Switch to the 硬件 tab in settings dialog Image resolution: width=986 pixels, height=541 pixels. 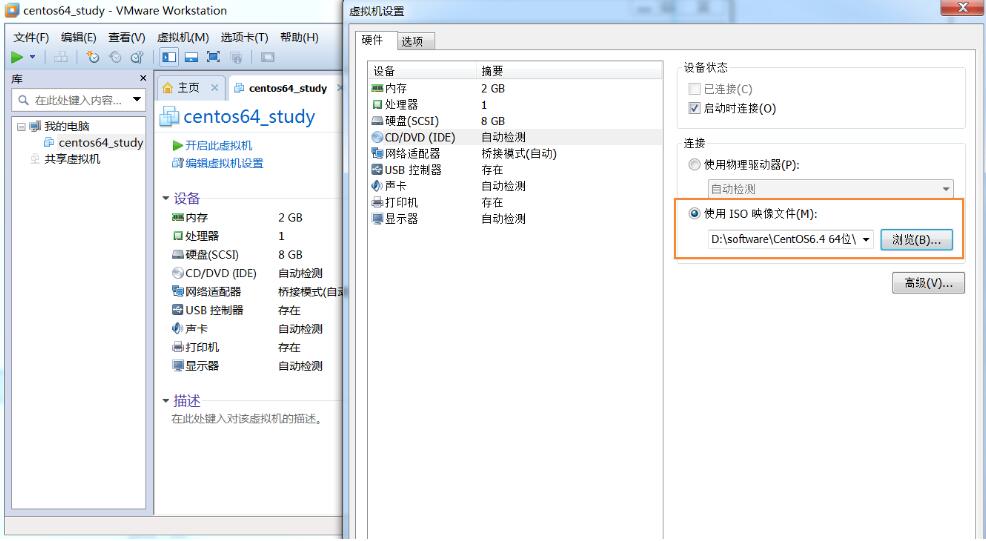[372, 40]
